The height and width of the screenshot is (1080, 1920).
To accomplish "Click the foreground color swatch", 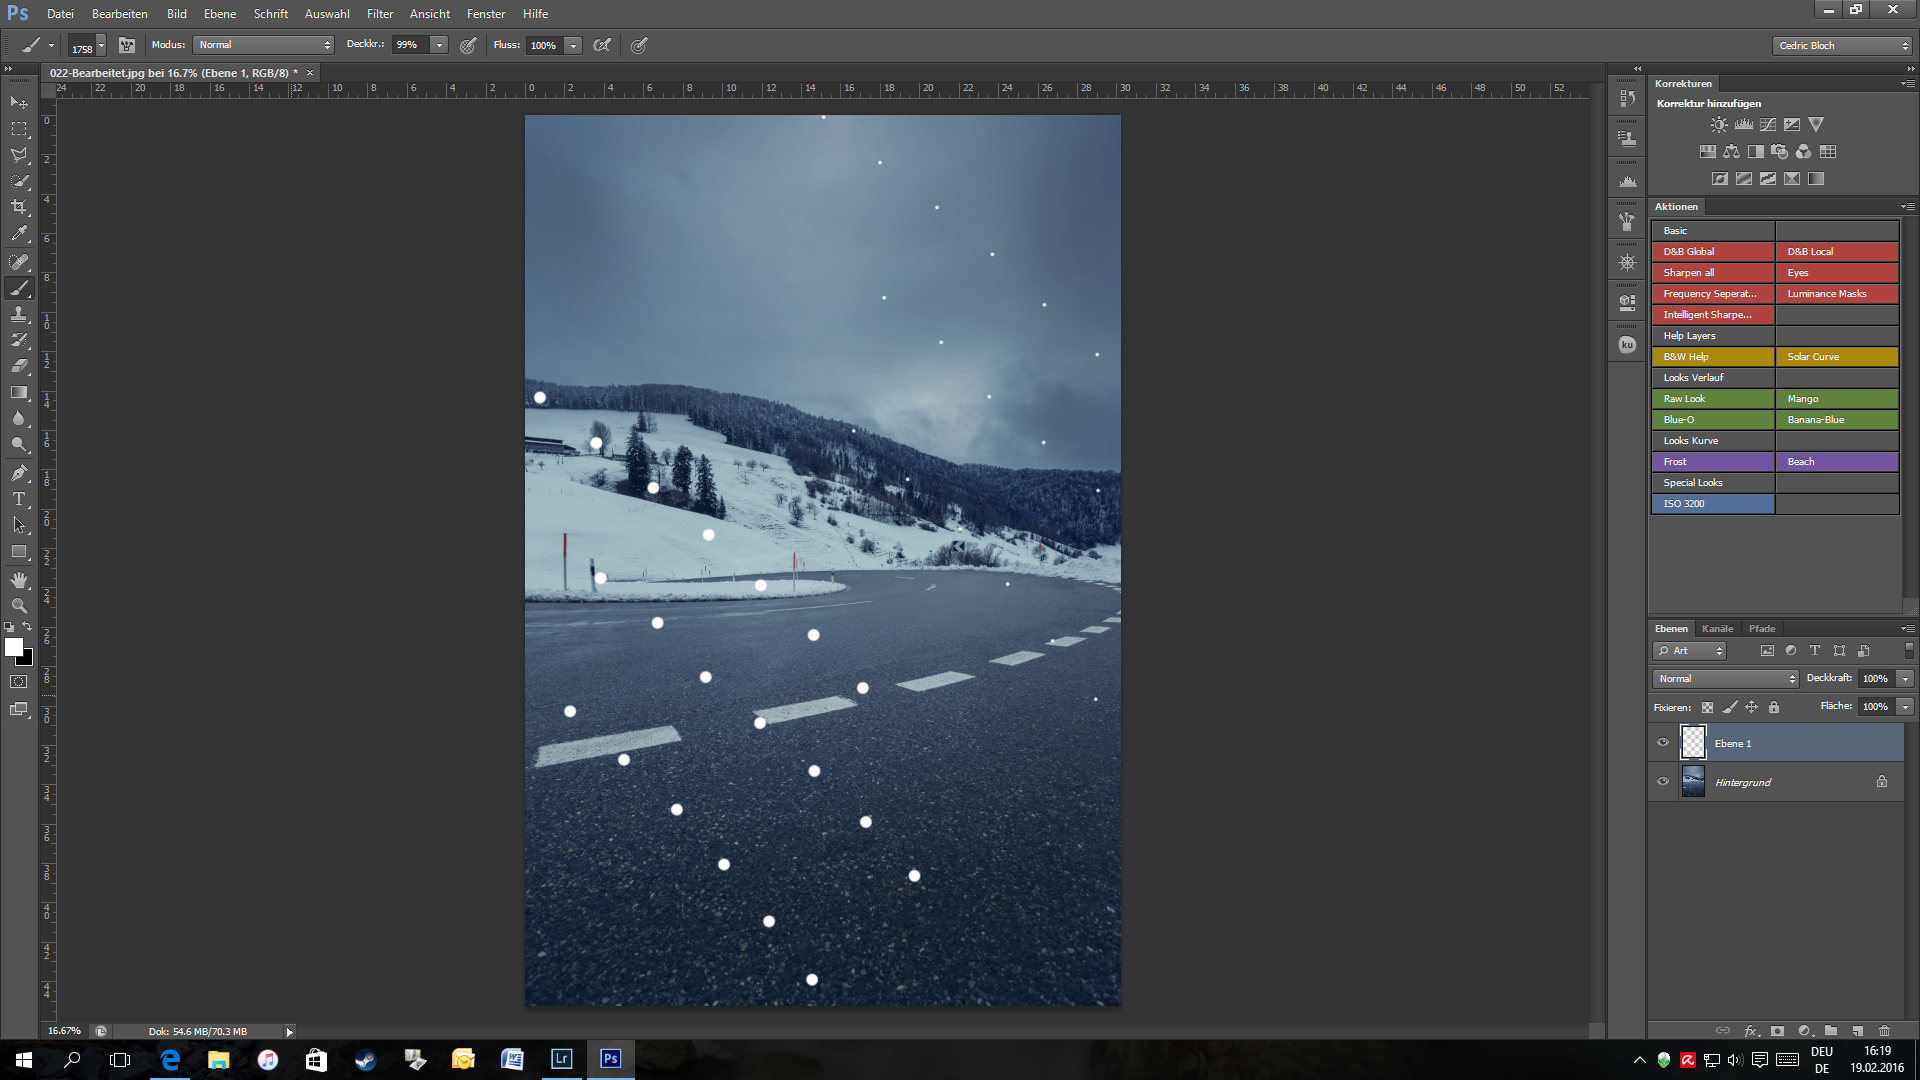I will click(13, 647).
